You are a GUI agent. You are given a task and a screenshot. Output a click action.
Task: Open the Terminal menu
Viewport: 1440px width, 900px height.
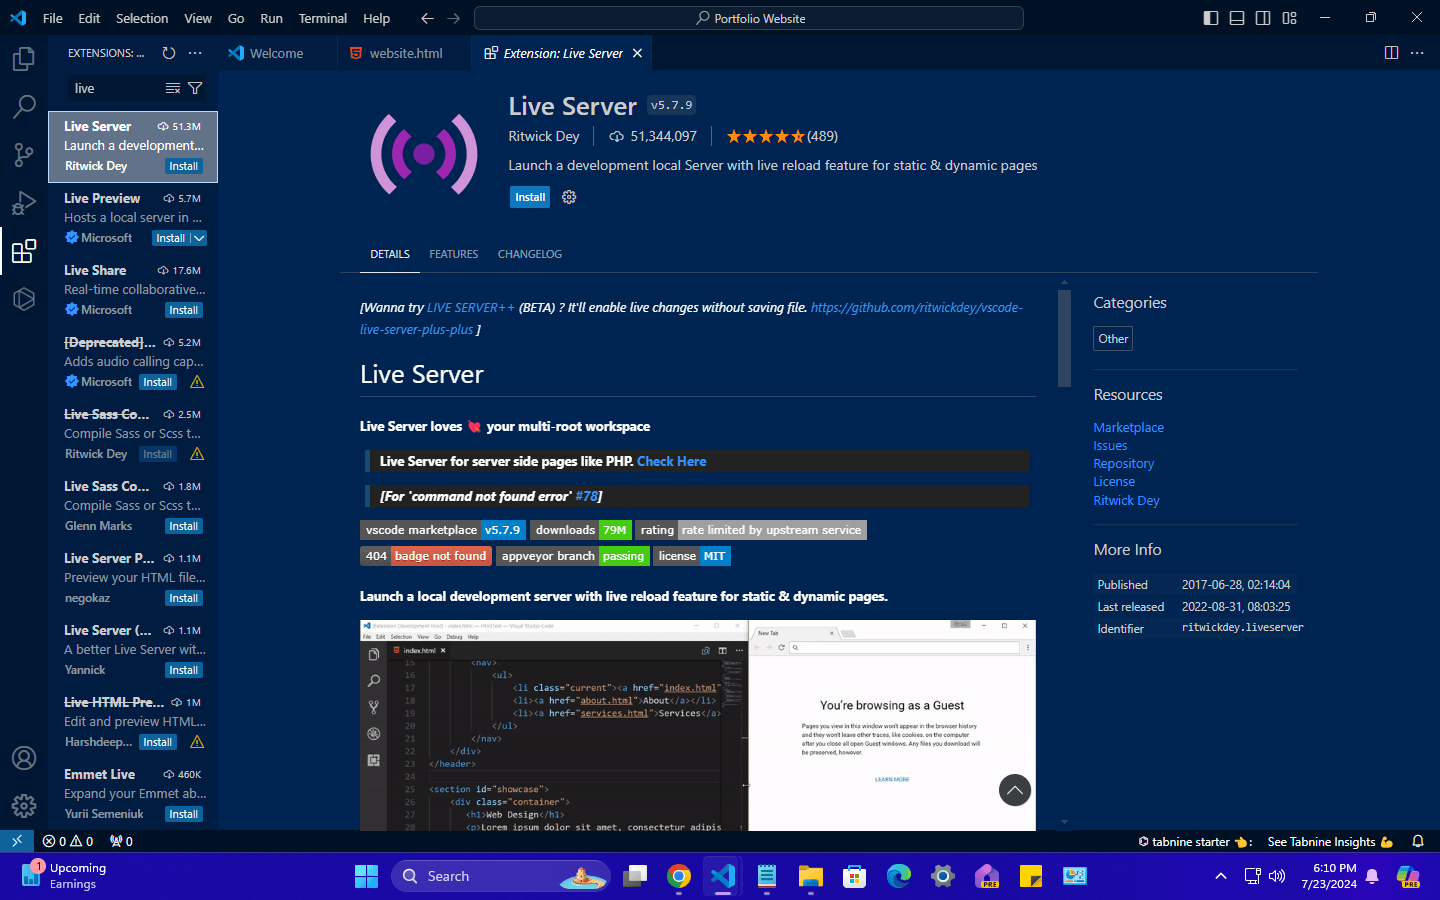click(x=323, y=18)
